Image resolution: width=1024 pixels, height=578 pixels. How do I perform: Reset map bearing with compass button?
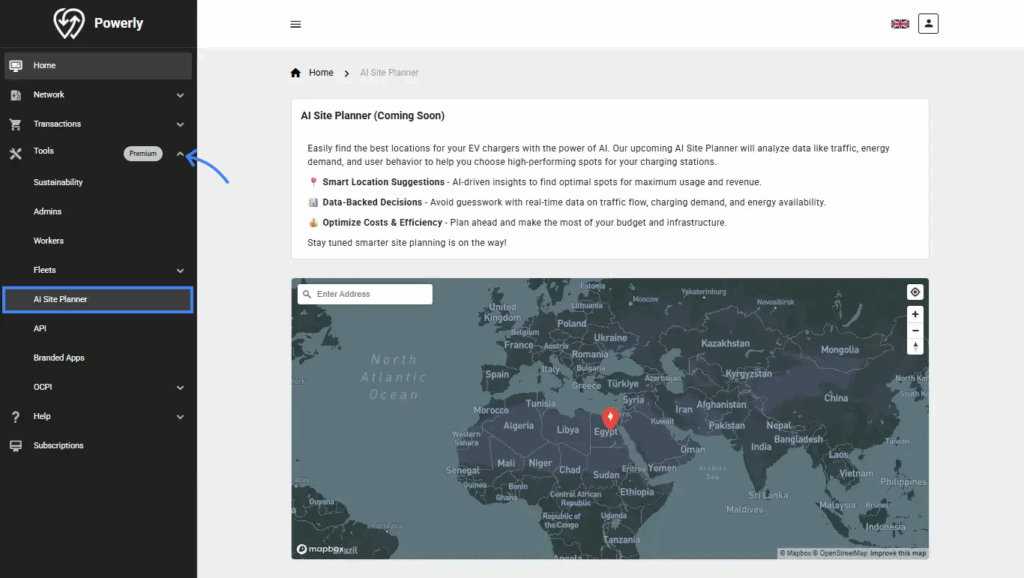[x=914, y=346]
